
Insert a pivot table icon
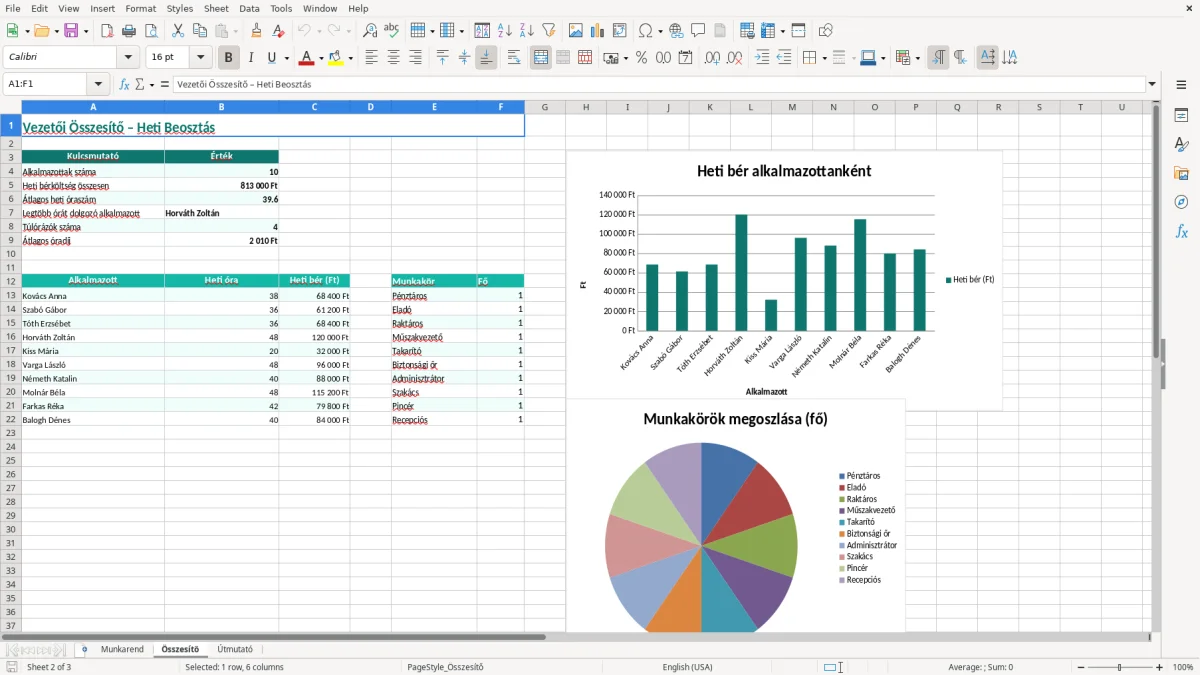point(620,31)
